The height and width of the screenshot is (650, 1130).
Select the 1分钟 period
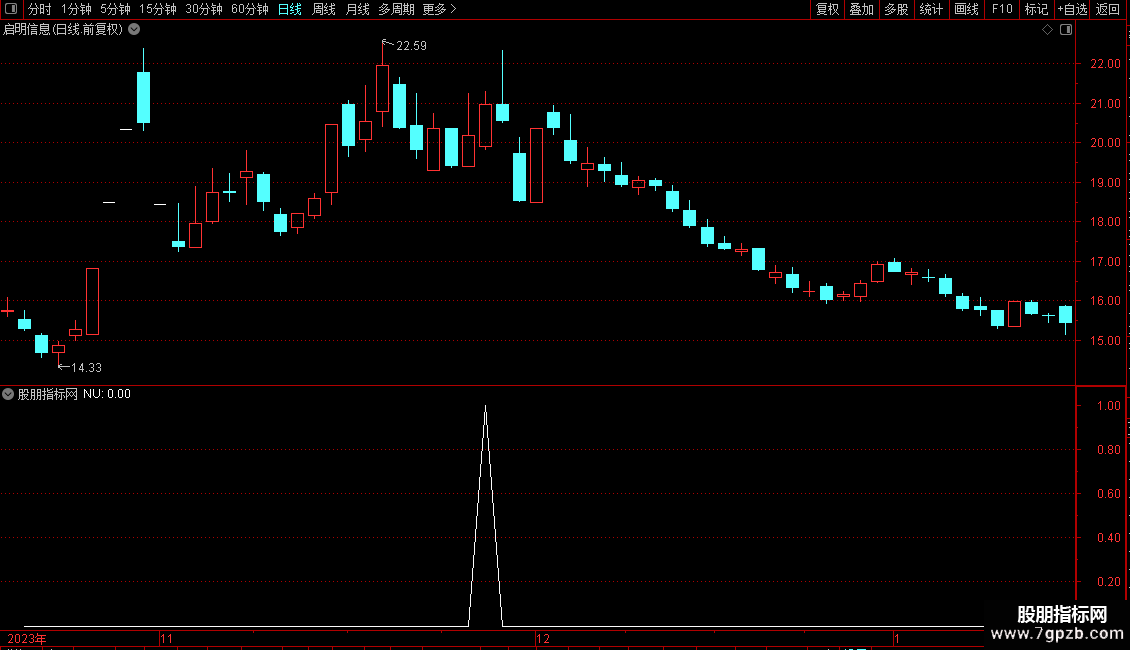click(x=76, y=9)
